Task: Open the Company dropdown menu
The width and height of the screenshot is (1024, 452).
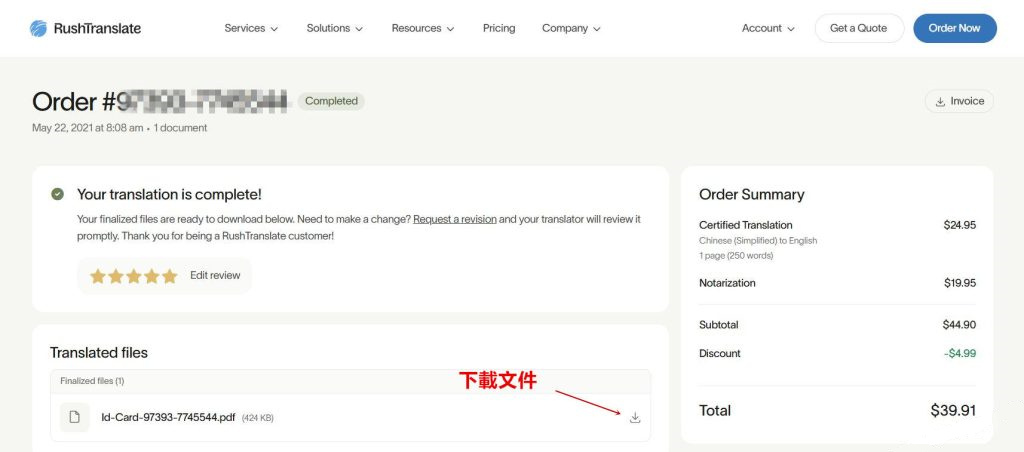Action: pyautogui.click(x=571, y=28)
